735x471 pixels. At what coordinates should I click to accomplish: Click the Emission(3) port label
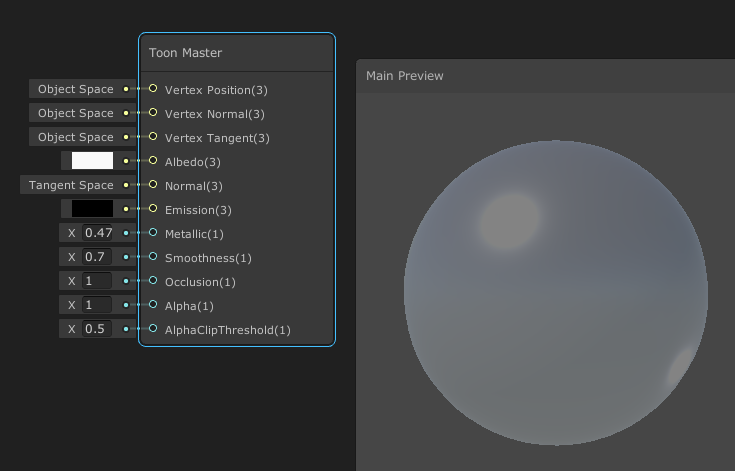tap(198, 210)
